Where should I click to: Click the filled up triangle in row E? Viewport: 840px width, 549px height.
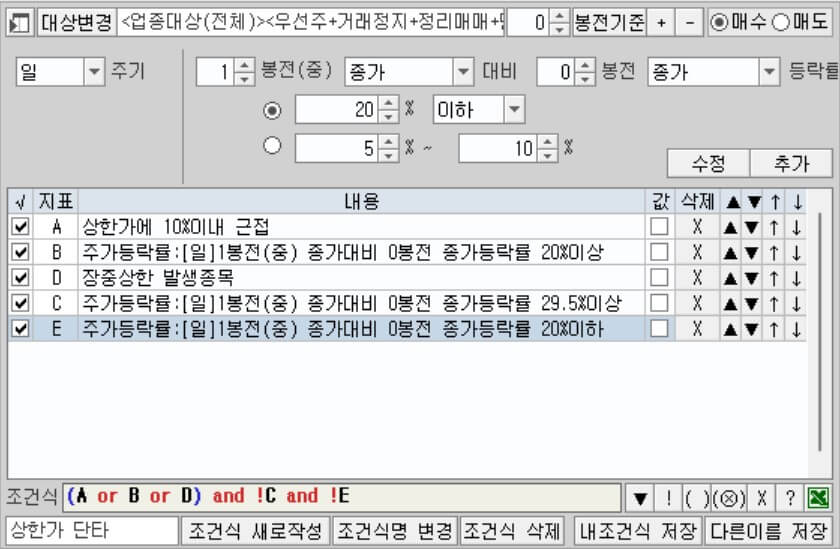(x=730, y=329)
